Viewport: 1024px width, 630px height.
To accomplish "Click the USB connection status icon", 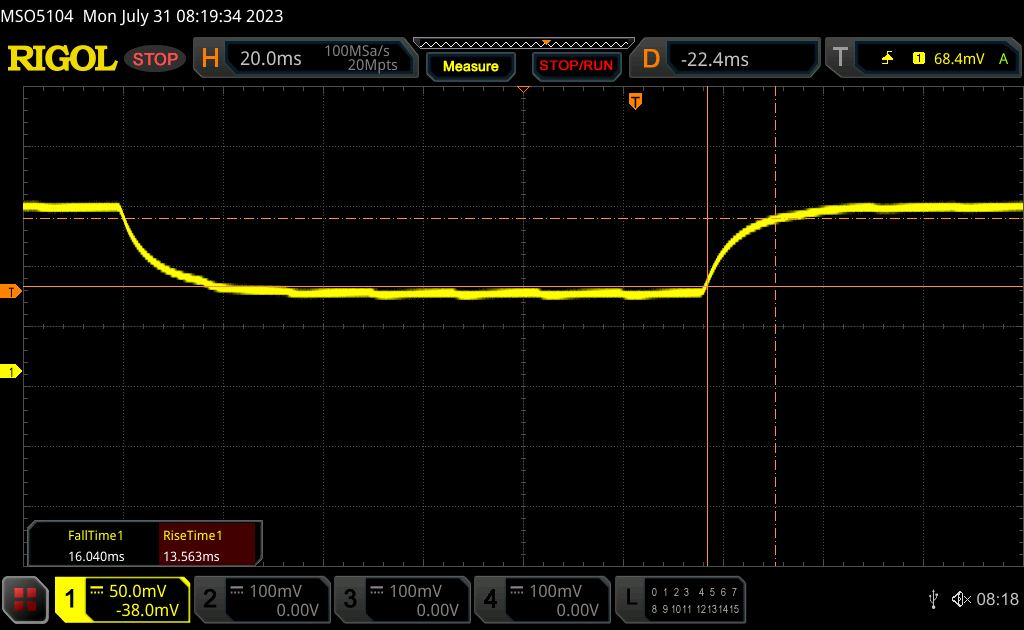I will click(x=933, y=599).
